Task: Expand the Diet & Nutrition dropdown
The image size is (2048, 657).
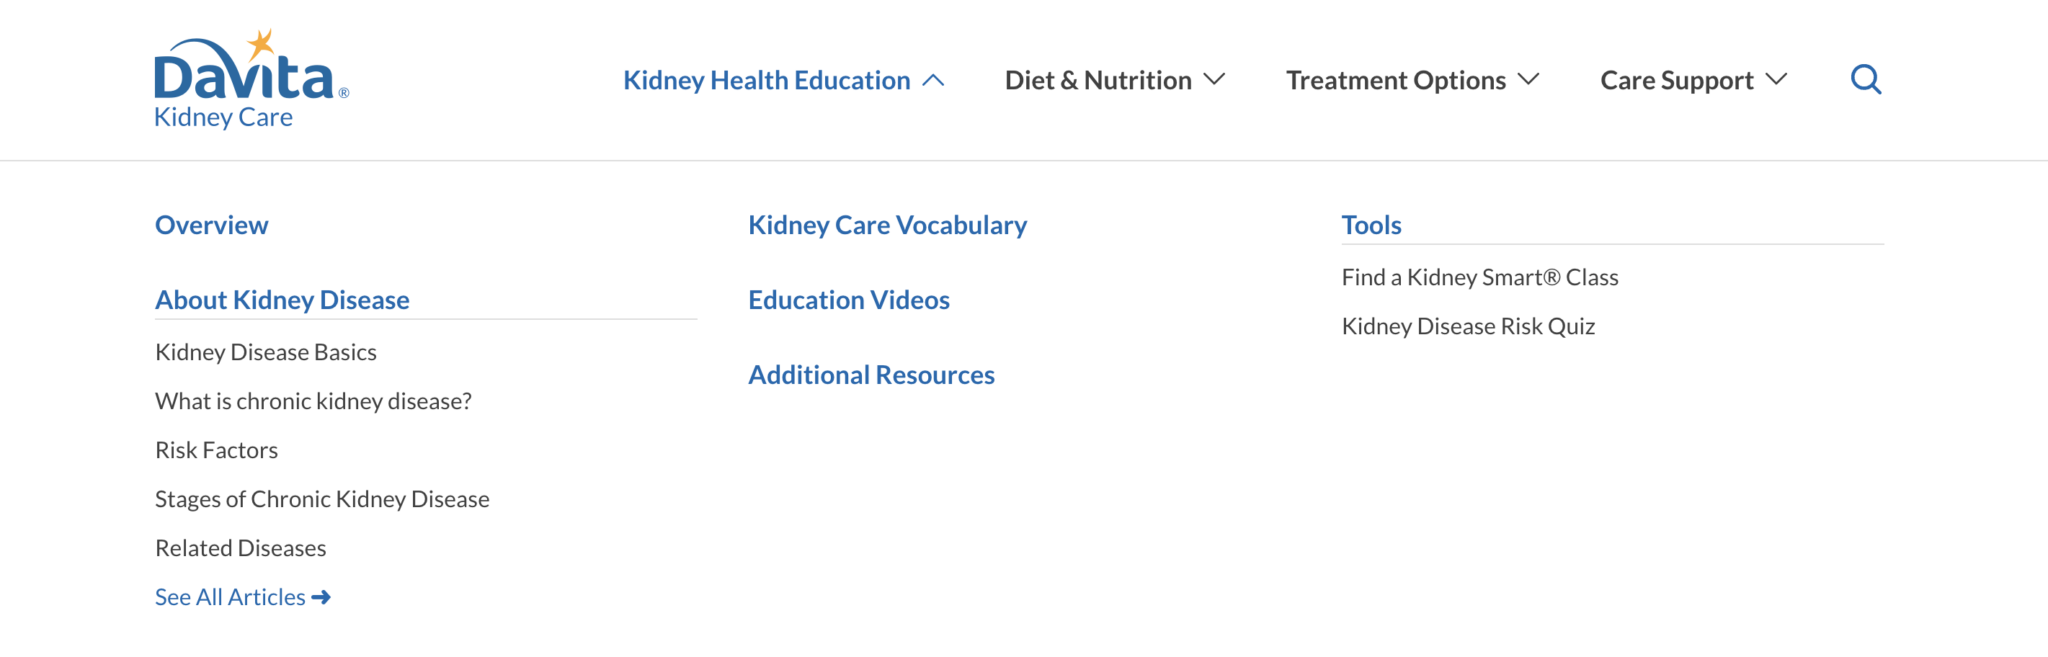Action: click(x=1114, y=80)
